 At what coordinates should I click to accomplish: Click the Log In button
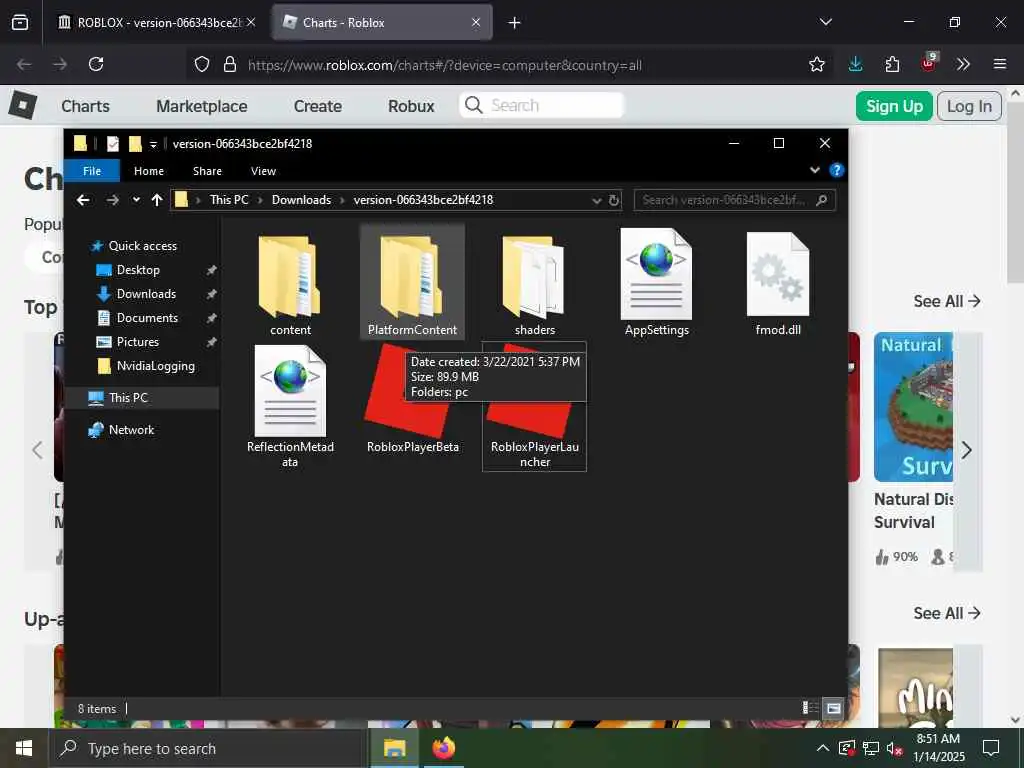(x=969, y=106)
